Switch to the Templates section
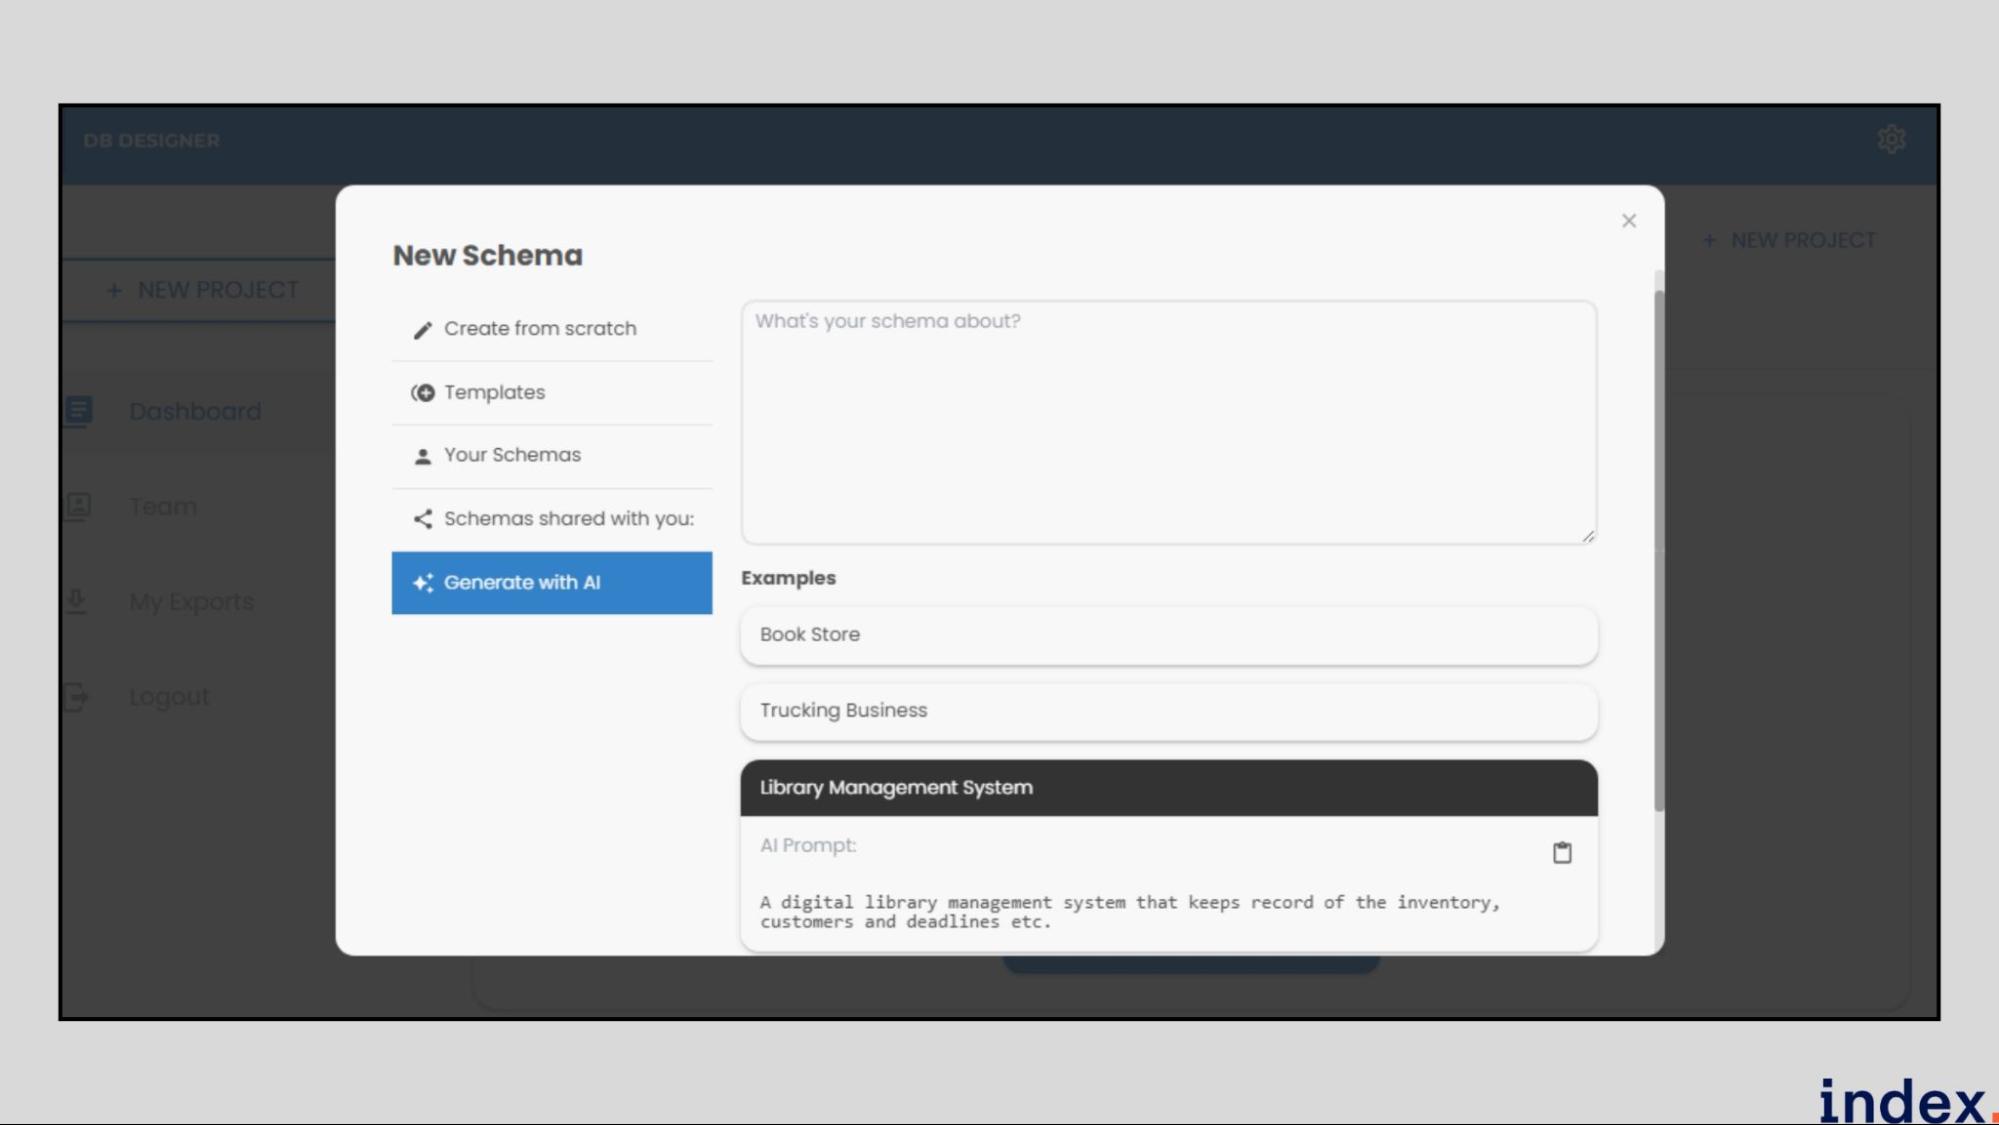The height and width of the screenshot is (1125, 1999). [x=495, y=392]
